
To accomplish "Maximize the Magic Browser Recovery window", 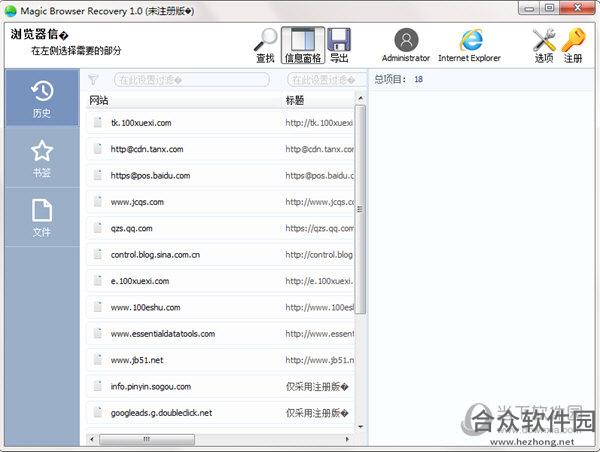I will click(x=549, y=8).
